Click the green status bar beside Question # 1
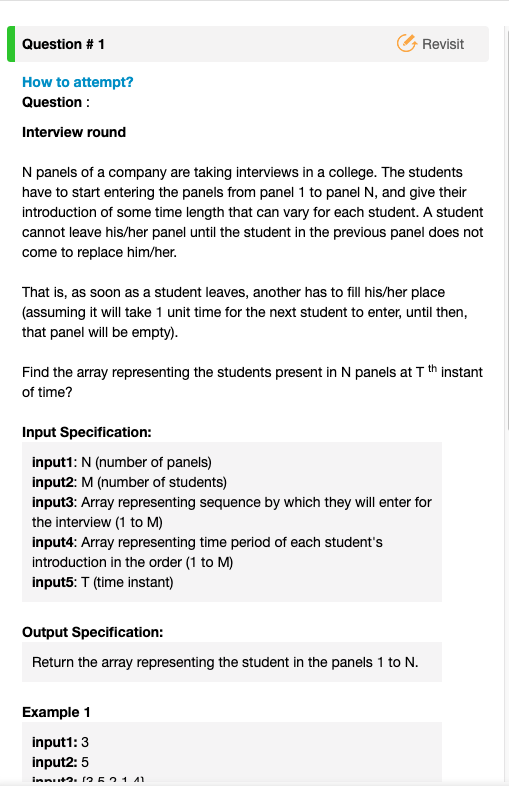 point(11,44)
